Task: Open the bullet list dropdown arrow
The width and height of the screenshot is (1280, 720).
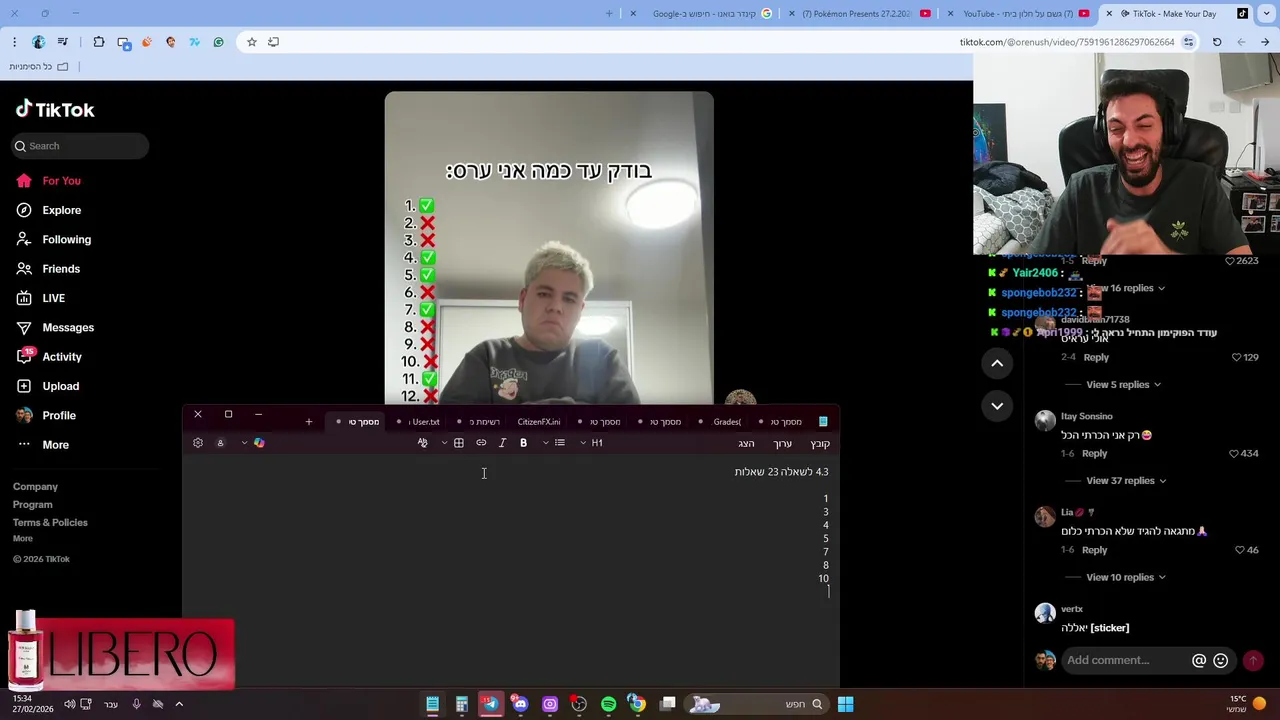Action: (545, 443)
